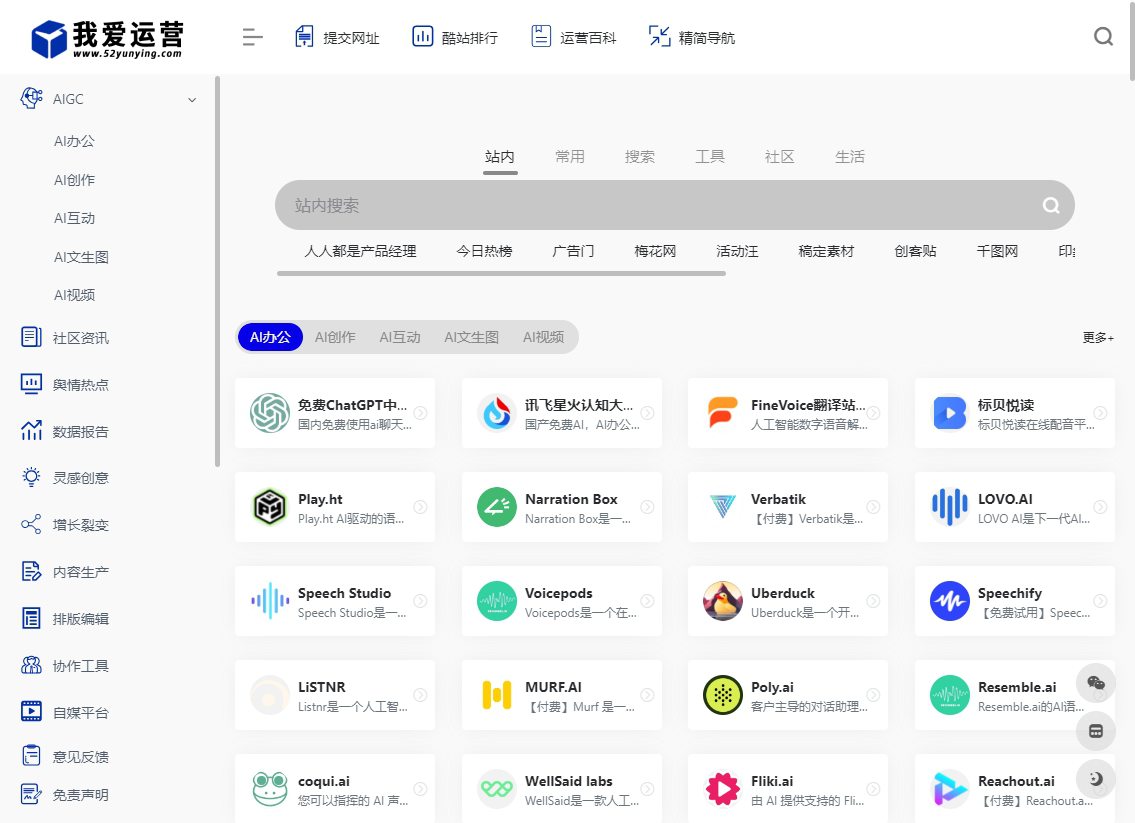Screen dimensions: 1135x823
Task: Switch to the 站内 search tab
Action: point(499,156)
